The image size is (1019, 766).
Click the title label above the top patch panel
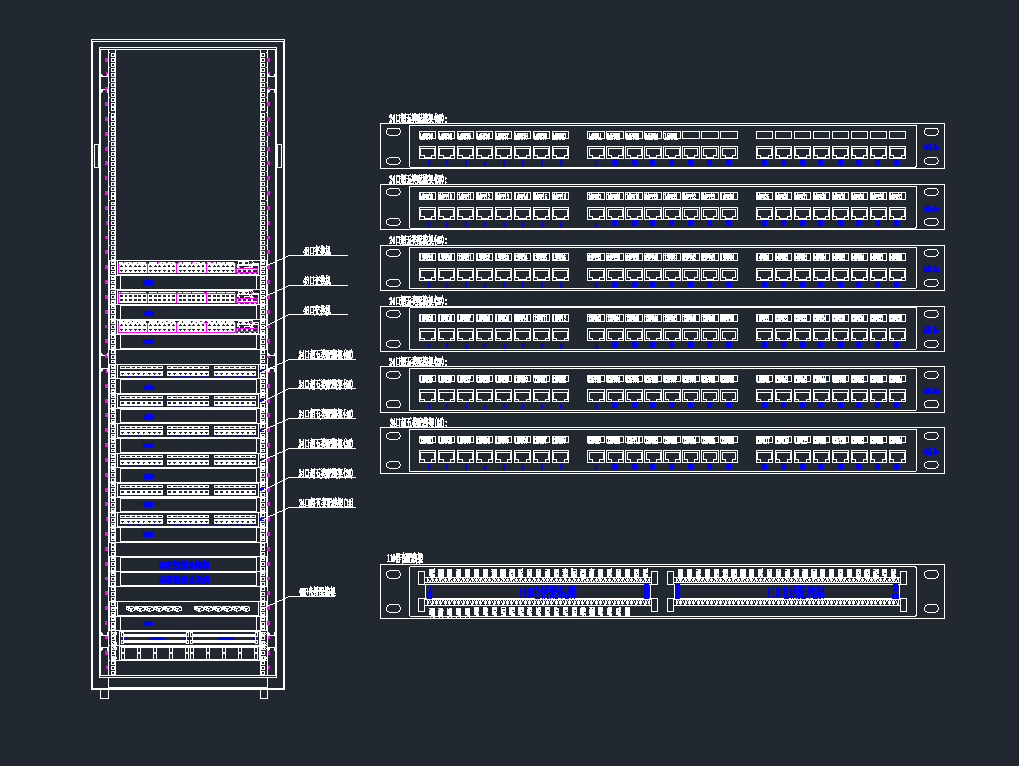pyautogui.click(x=418, y=118)
